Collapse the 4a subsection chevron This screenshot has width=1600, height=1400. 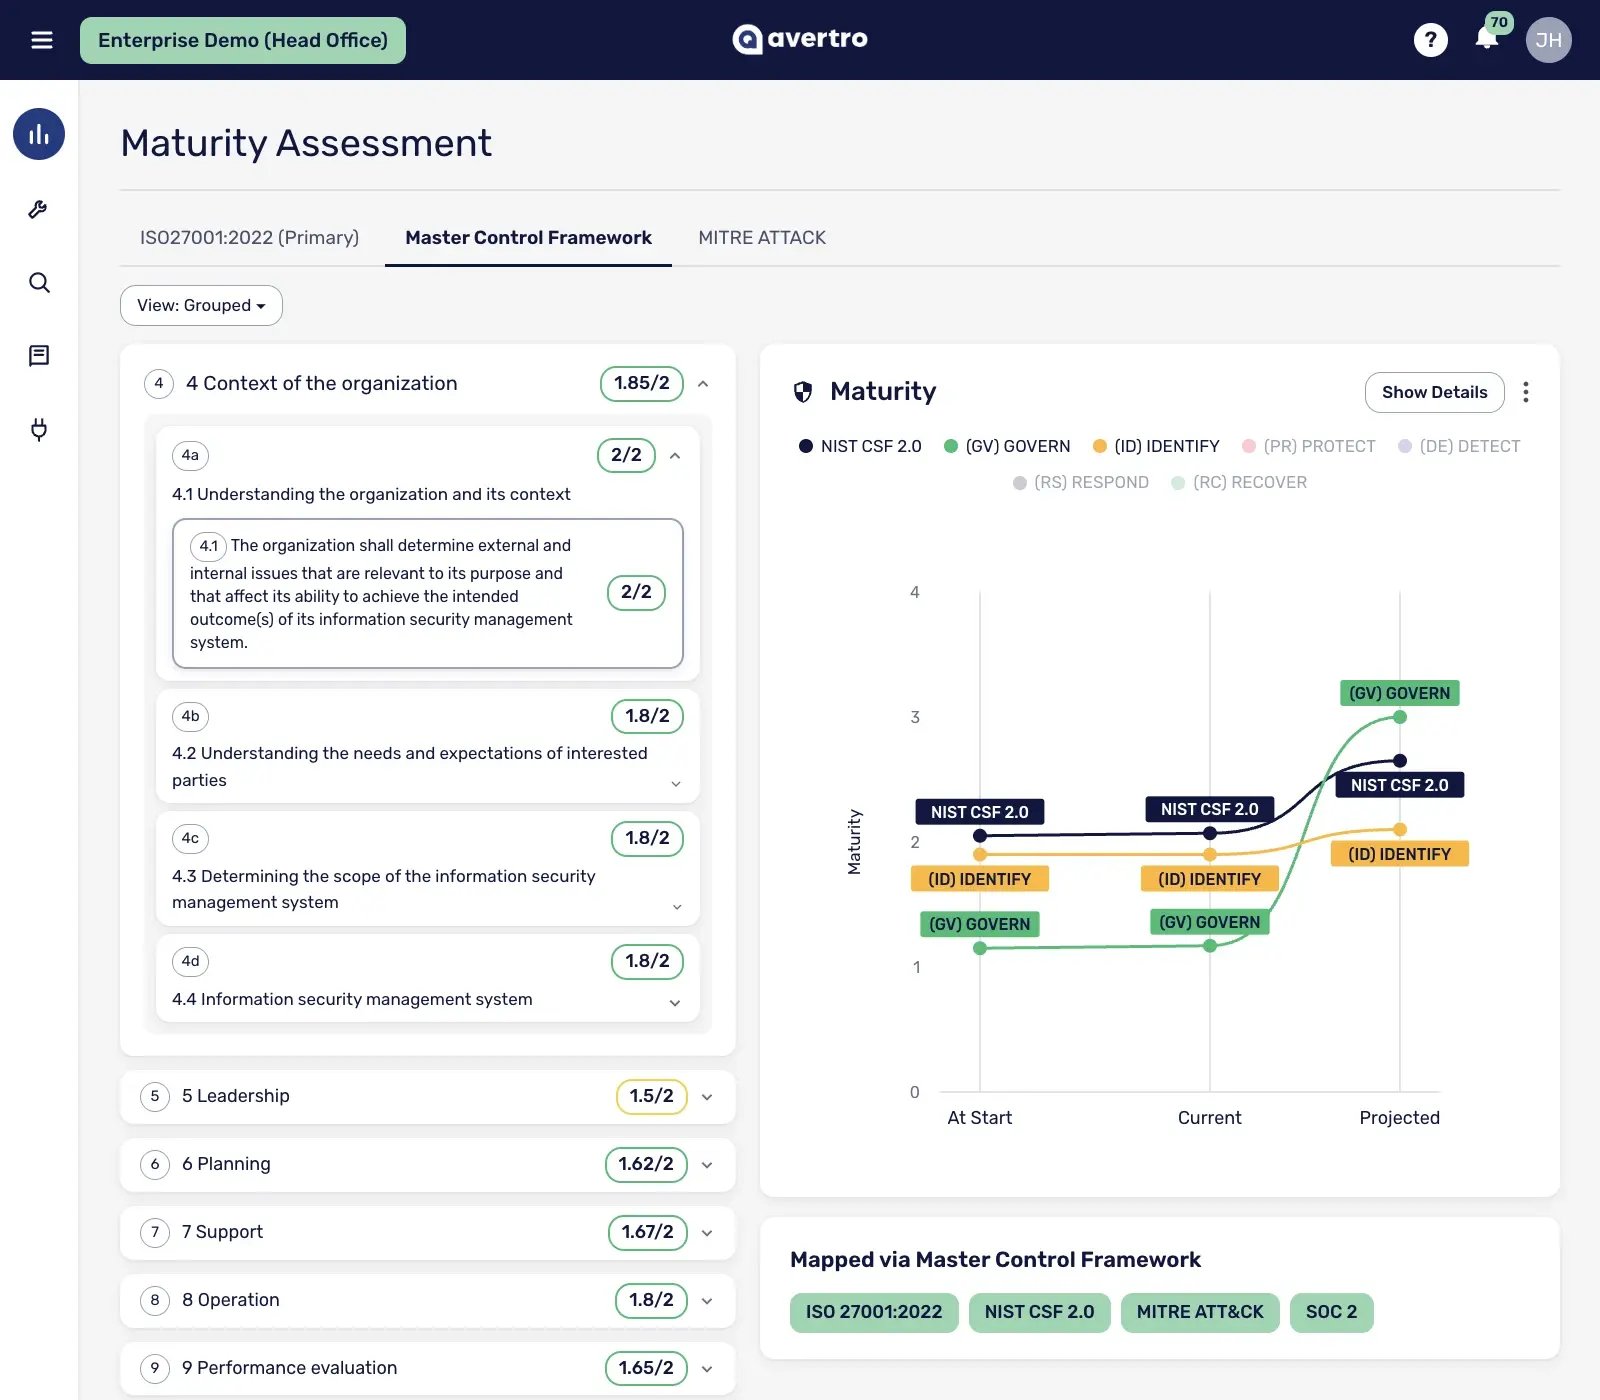(675, 456)
